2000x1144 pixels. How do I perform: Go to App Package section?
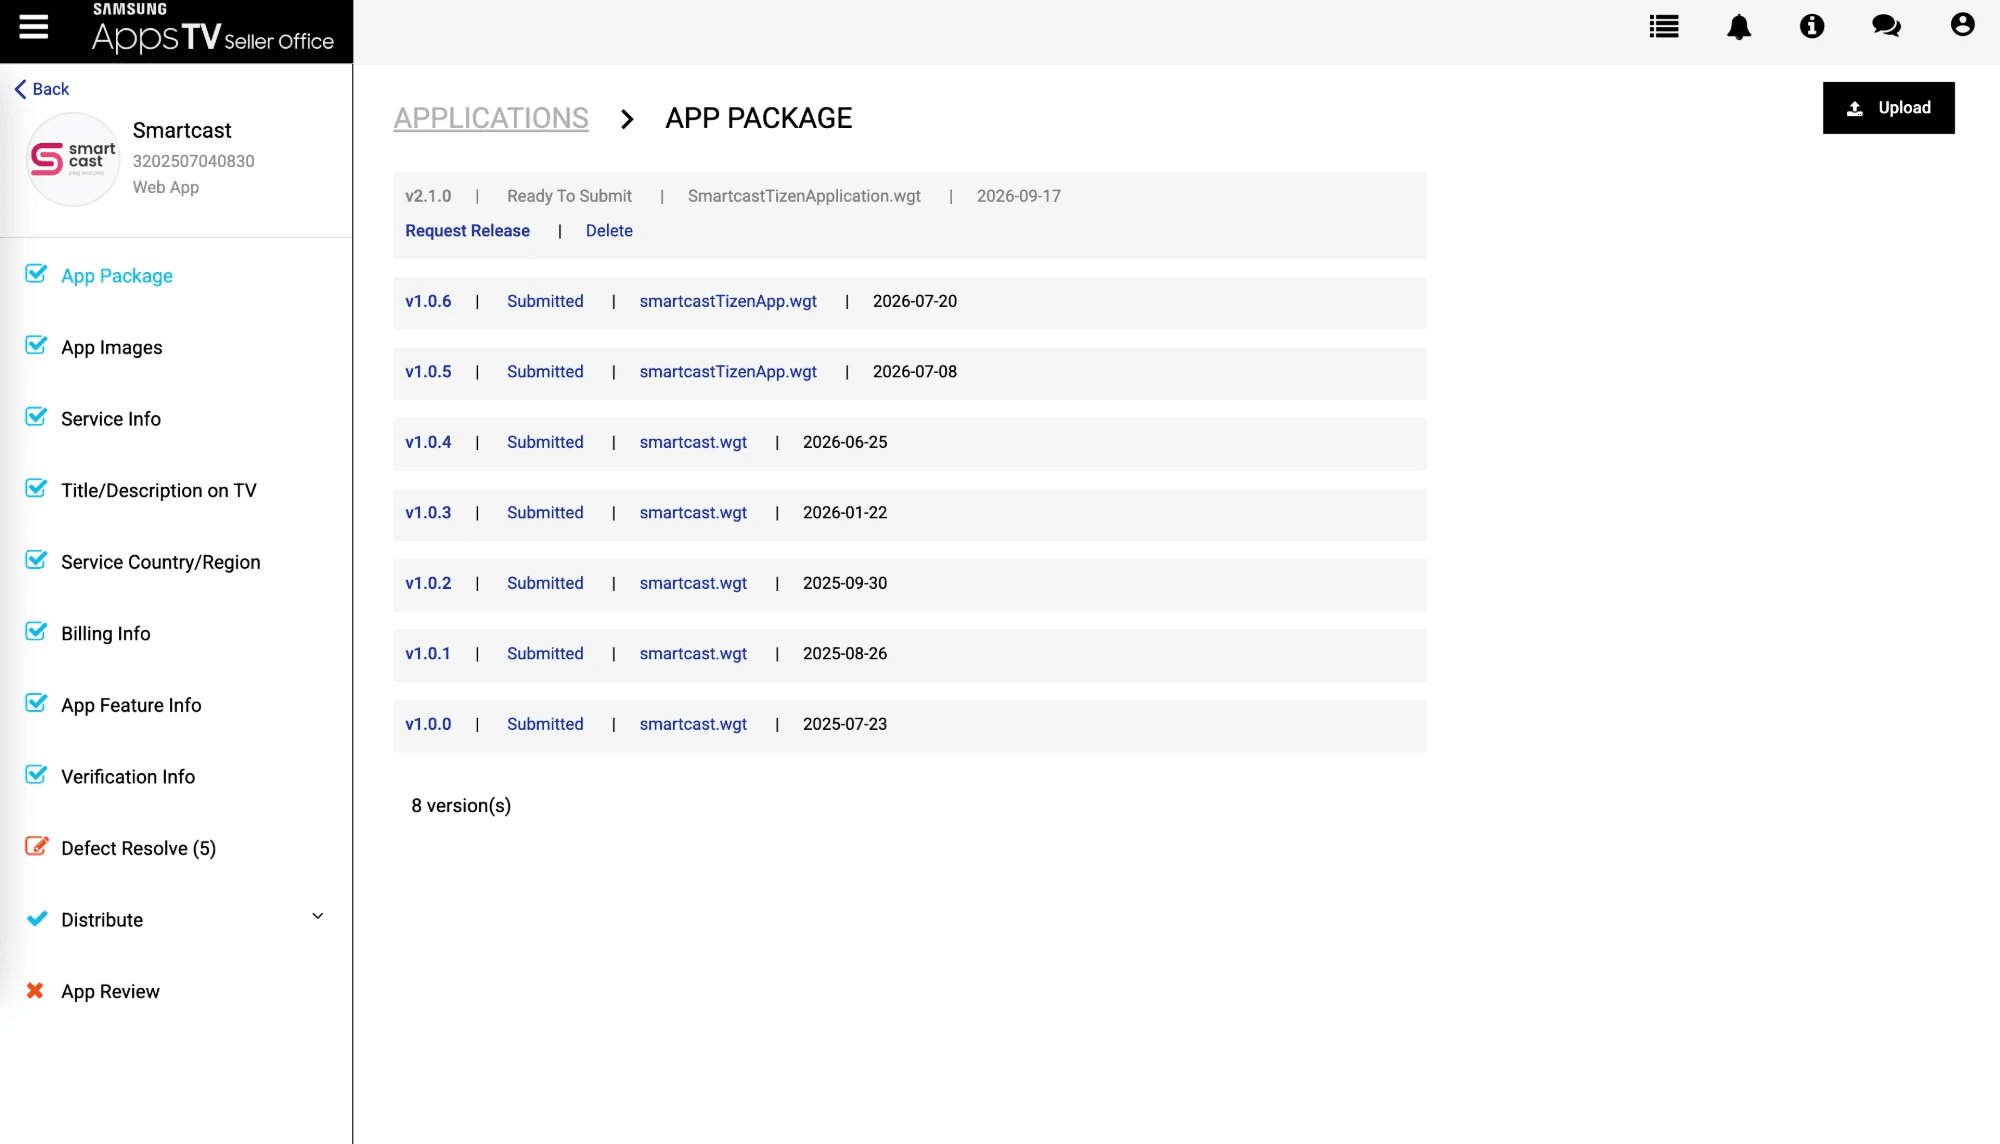[117, 276]
